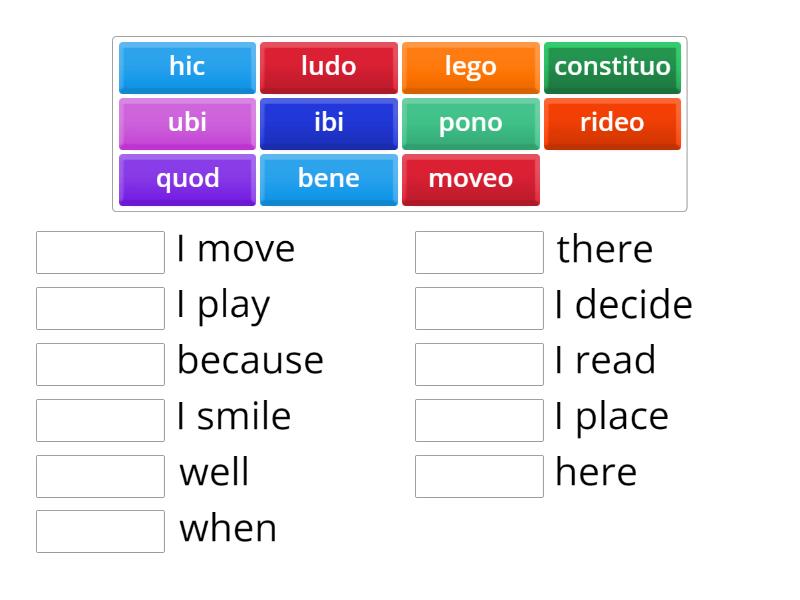Viewport: 800px width, 600px height.
Task: Select the 'bene' word tile
Action: point(328,179)
